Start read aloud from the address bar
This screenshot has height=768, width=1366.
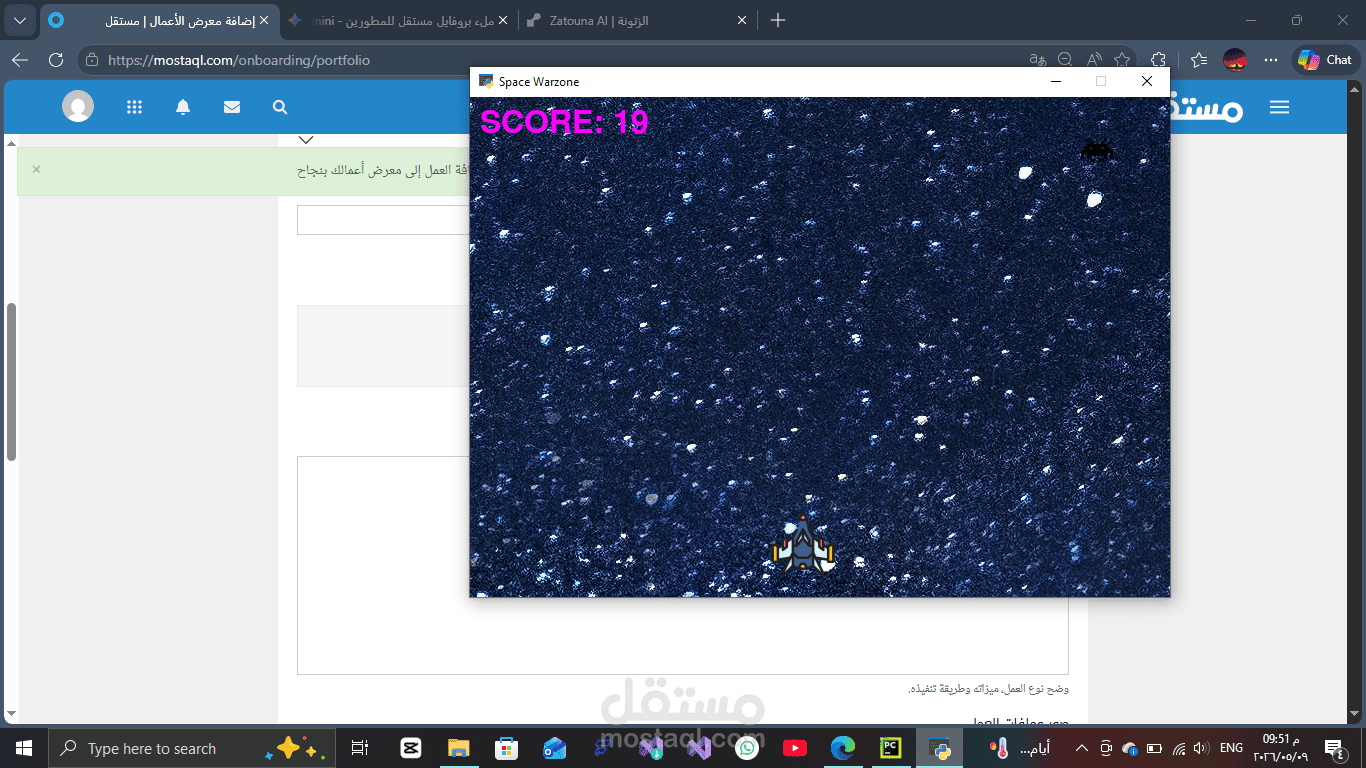1094,60
